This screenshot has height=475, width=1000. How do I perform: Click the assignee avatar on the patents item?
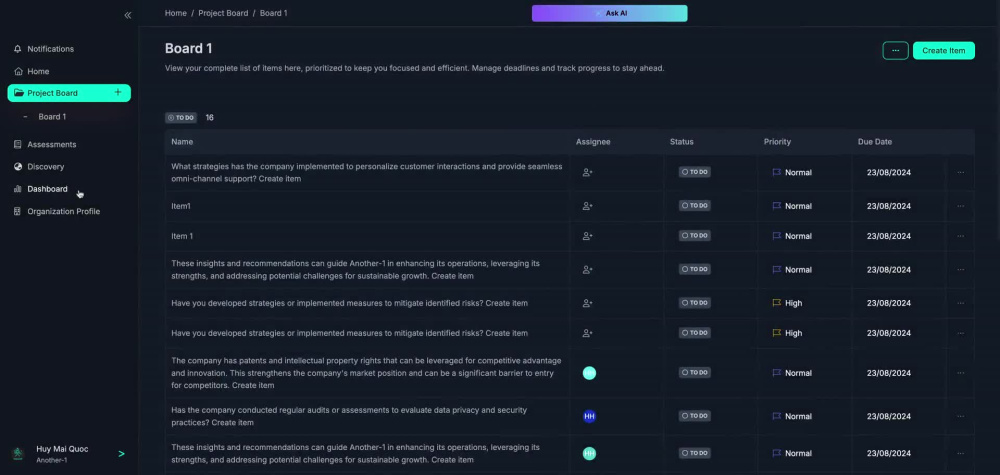(x=589, y=373)
